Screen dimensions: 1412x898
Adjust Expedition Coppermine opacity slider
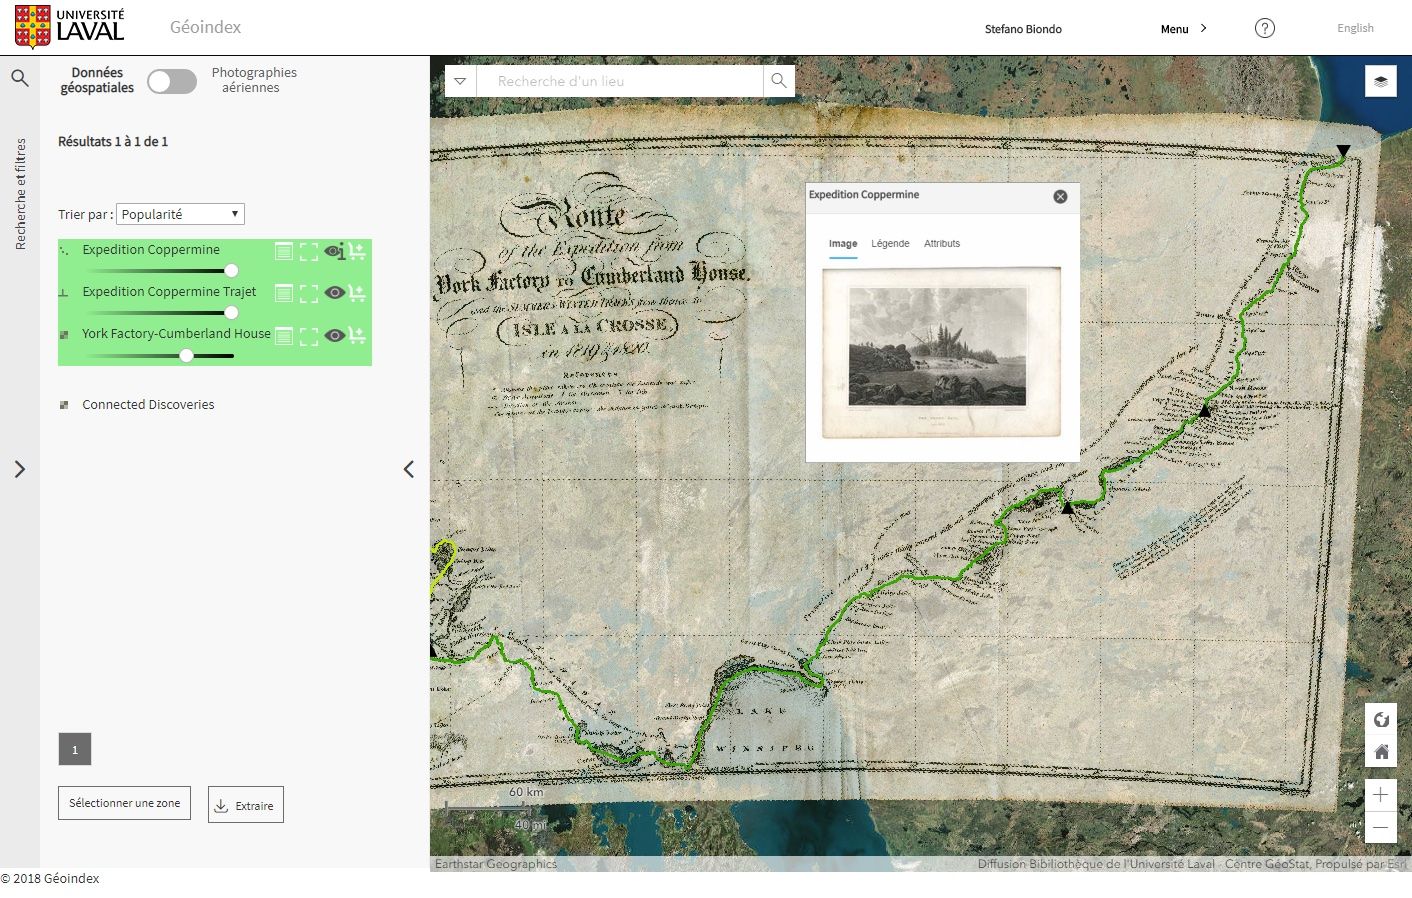click(231, 270)
